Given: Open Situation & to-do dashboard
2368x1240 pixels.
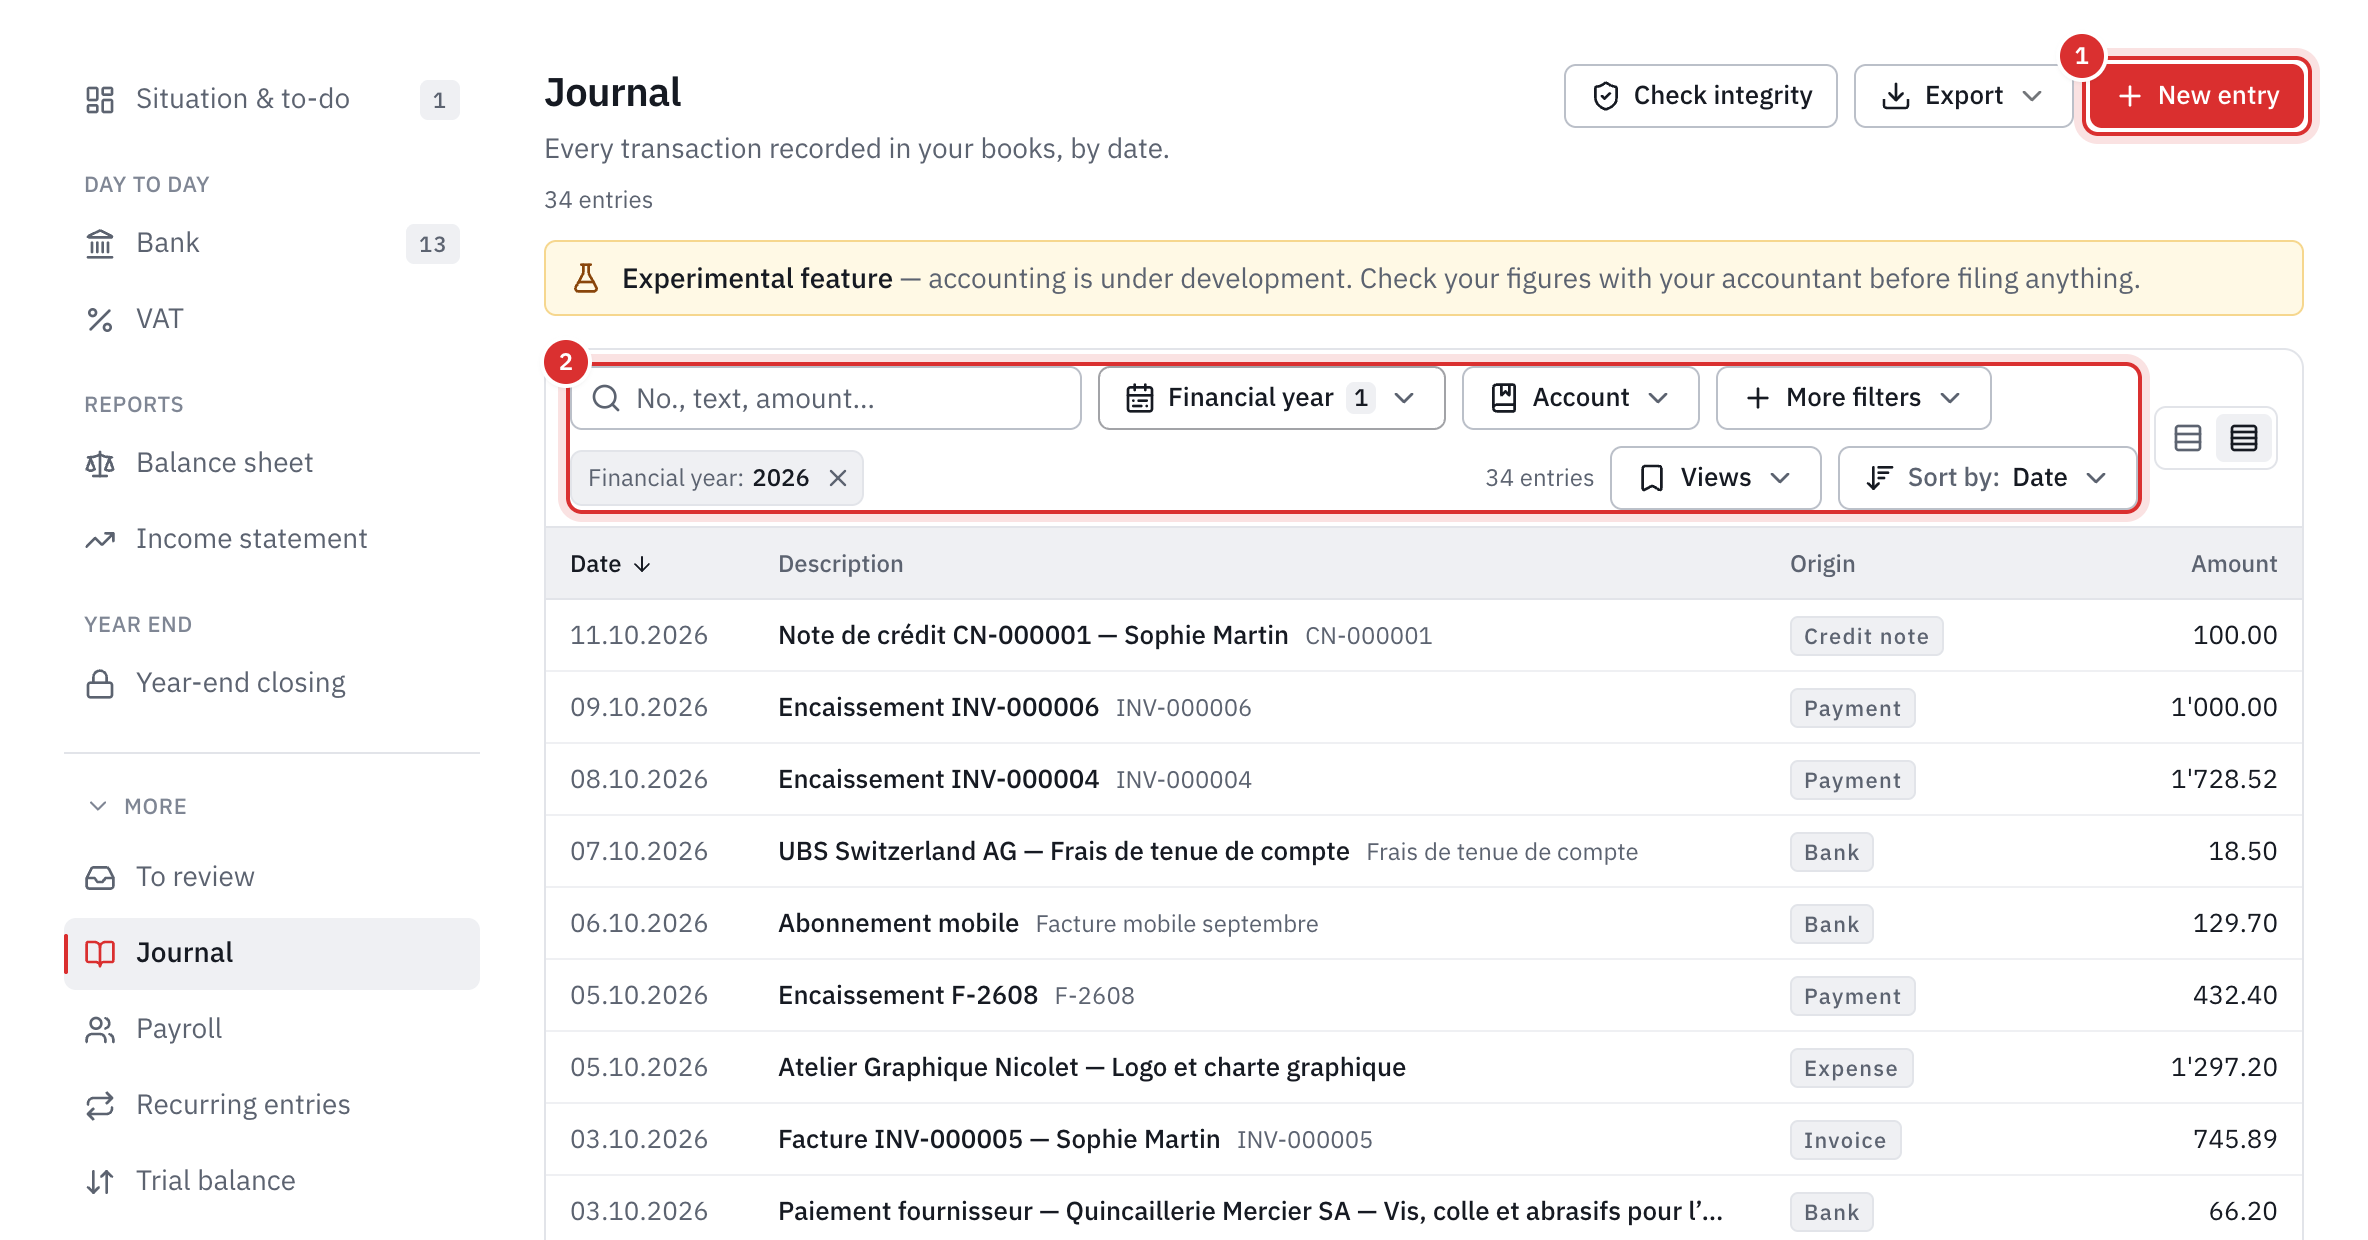Looking at the screenshot, I should (271, 99).
